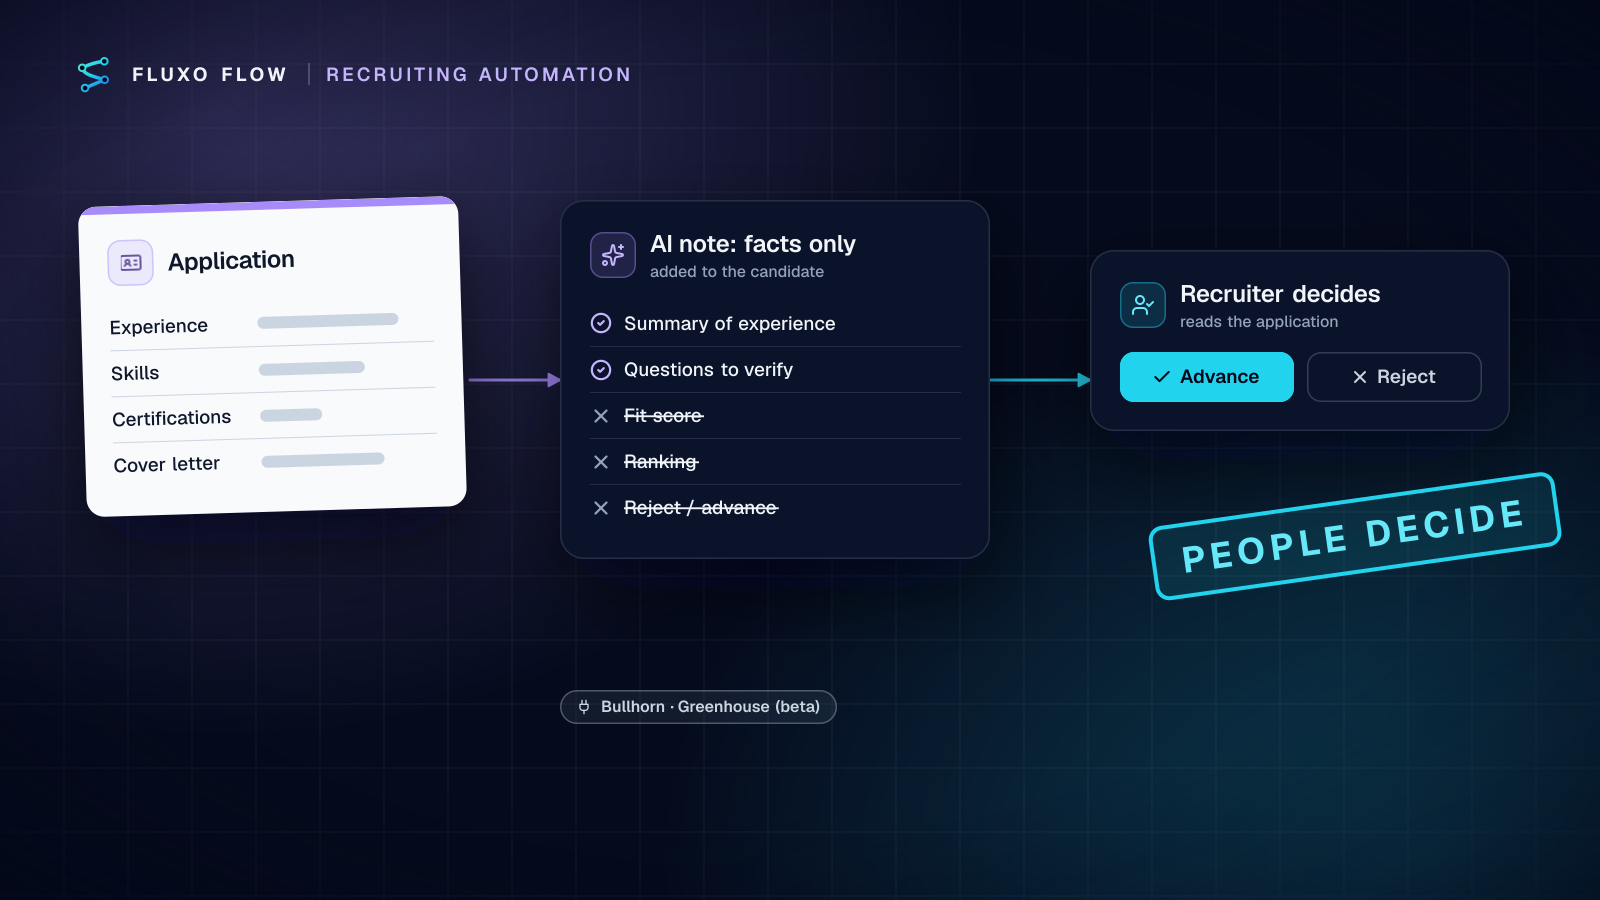Click the X icon beside Fit score
The image size is (1600, 900).
pyautogui.click(x=601, y=416)
